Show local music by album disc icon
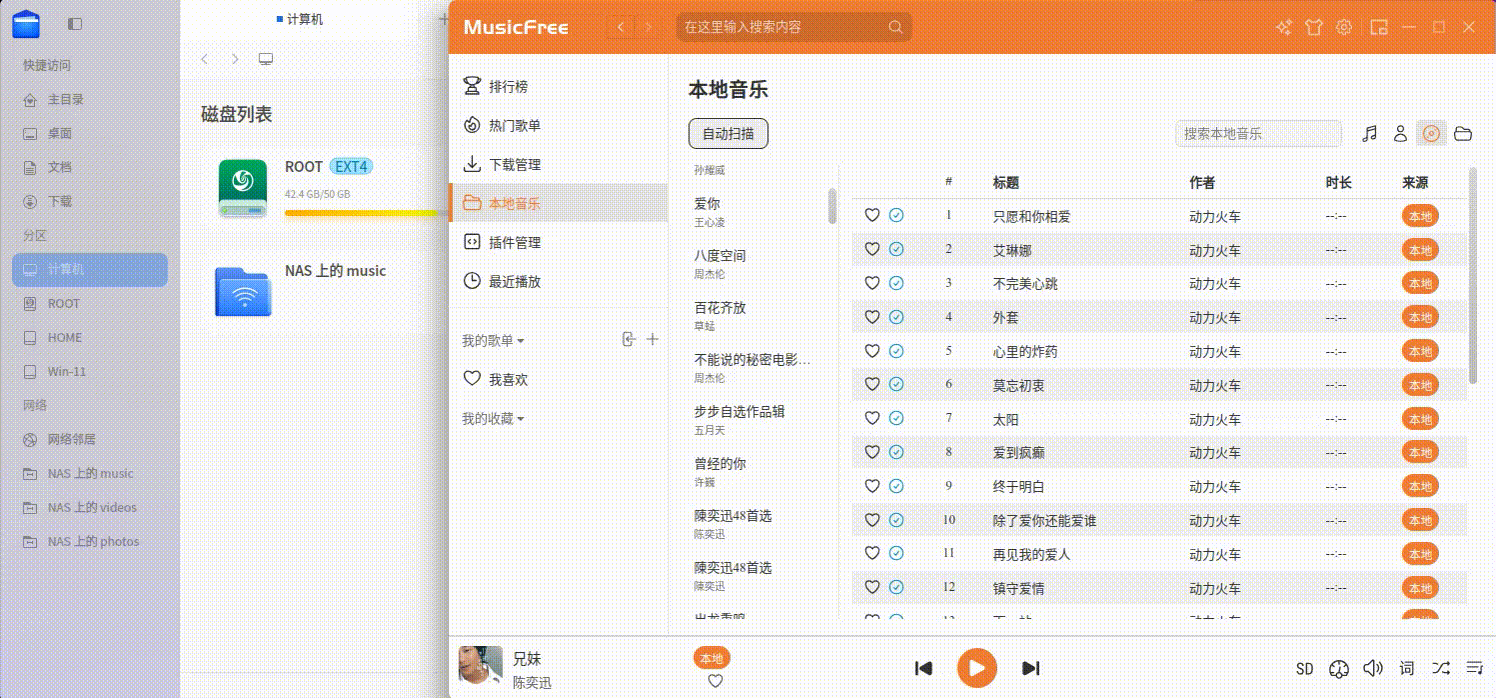 point(1431,134)
